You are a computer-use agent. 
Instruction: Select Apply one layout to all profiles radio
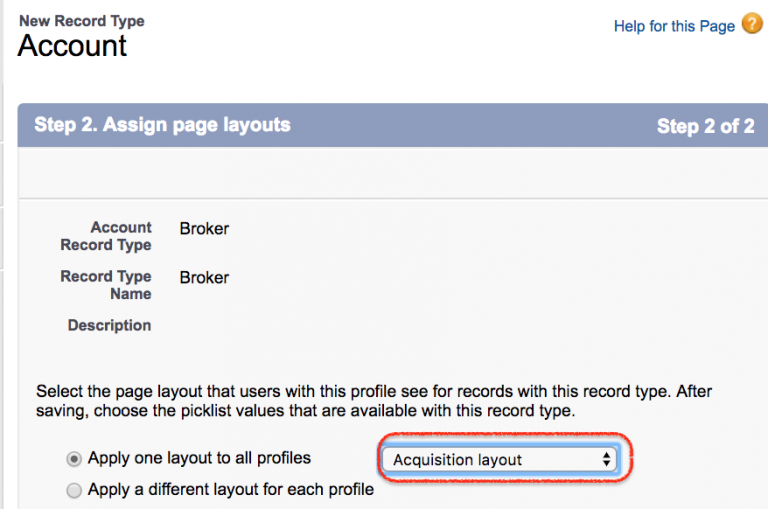74,459
